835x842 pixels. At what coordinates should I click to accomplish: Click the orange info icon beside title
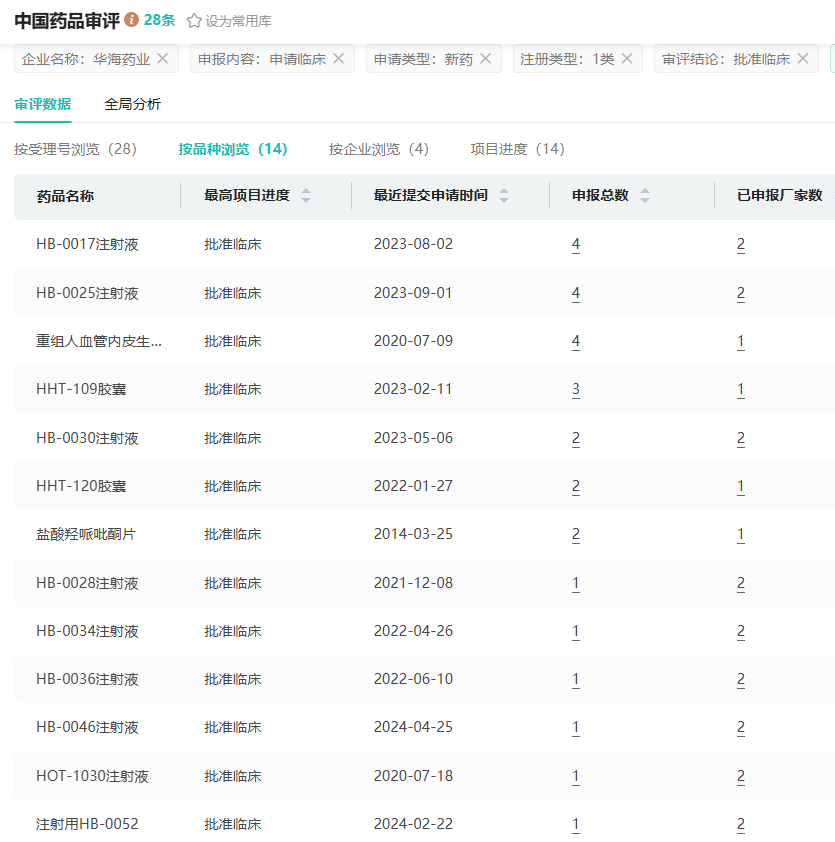(132, 20)
